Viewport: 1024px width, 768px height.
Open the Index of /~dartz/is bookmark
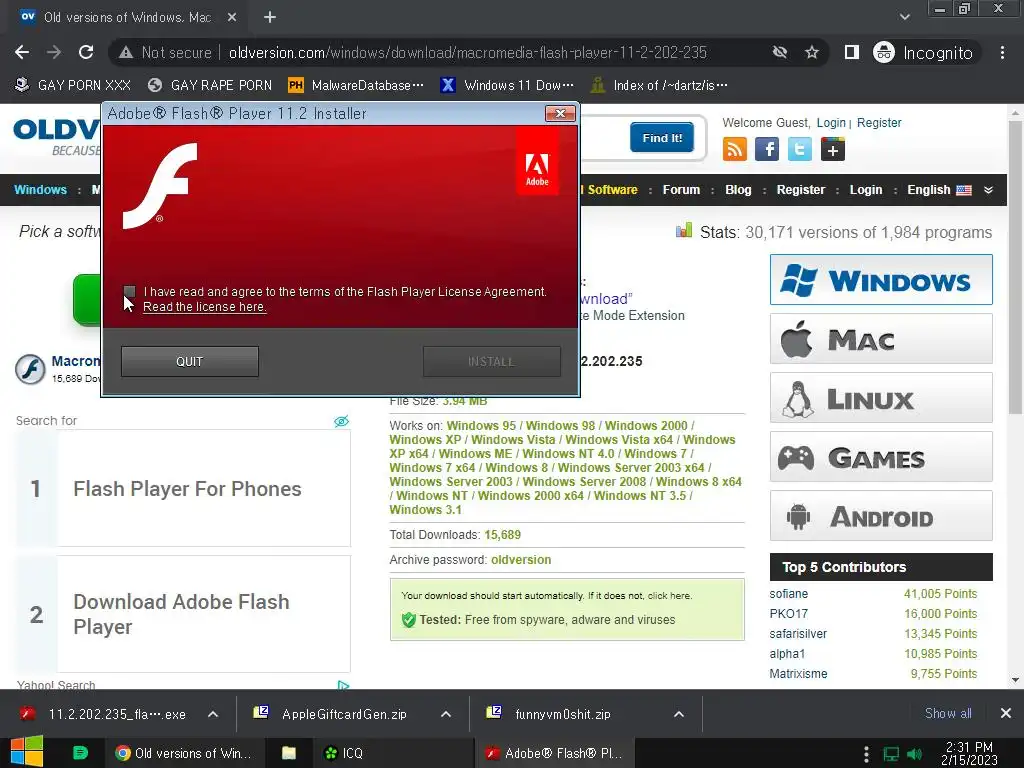tap(658, 86)
